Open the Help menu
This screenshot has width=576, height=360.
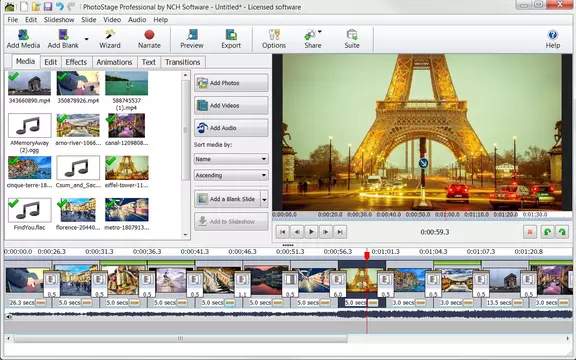pos(161,20)
